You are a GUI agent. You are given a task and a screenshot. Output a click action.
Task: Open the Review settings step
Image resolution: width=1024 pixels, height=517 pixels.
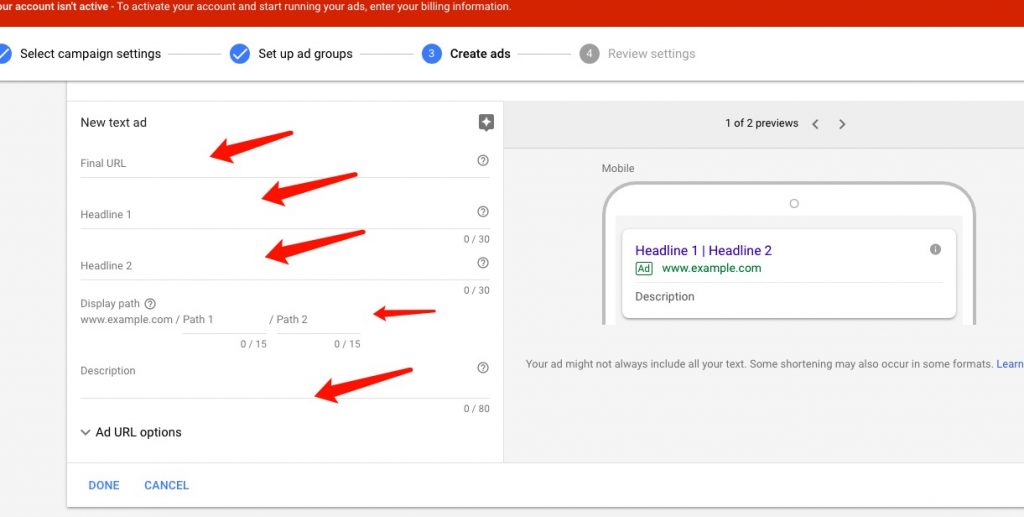point(650,54)
